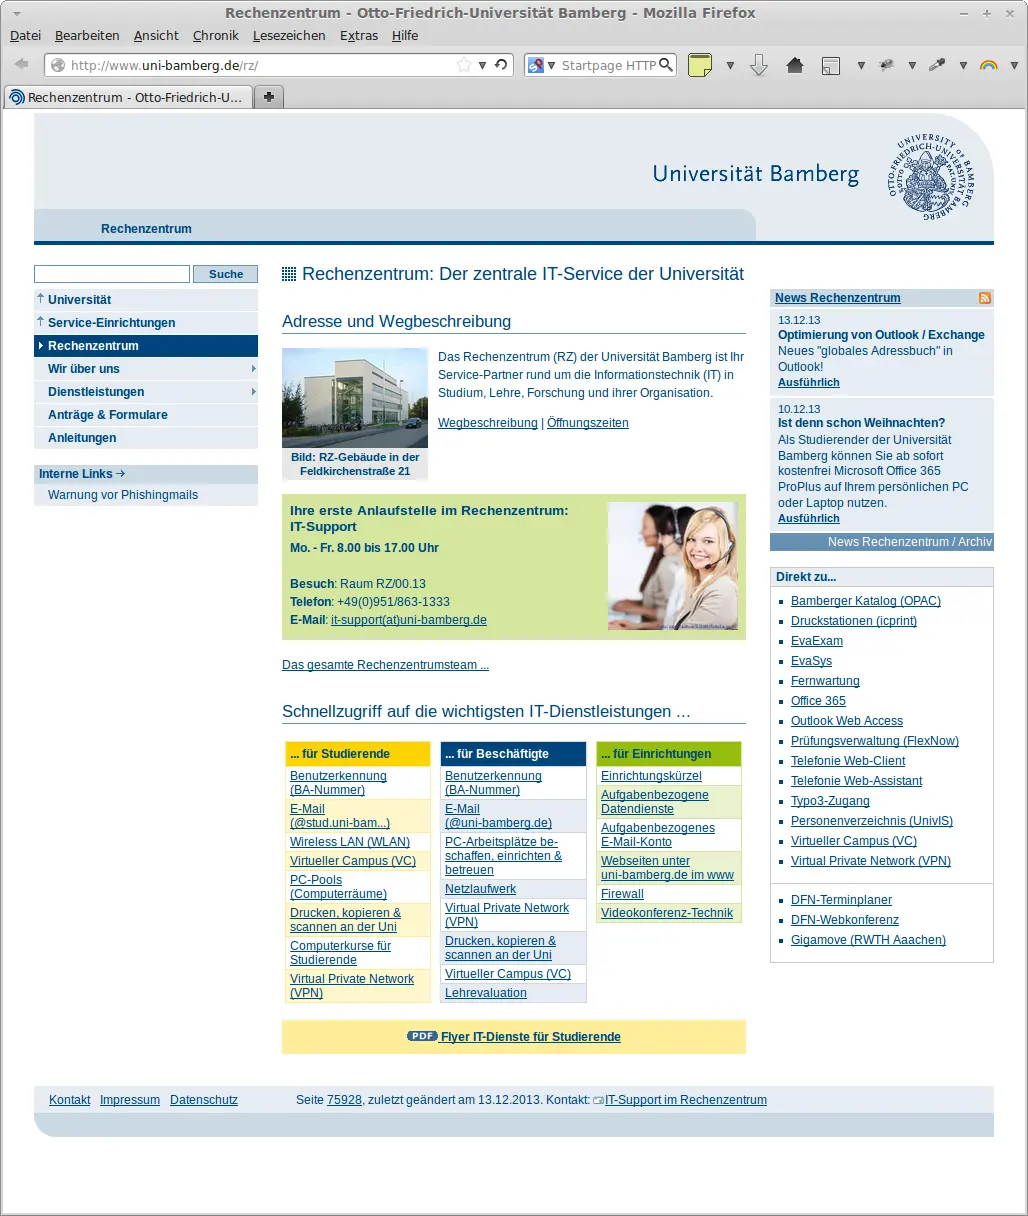The height and width of the screenshot is (1216, 1028).
Task: Open News Rechenzentrum / Archiv link
Action: tap(910, 542)
